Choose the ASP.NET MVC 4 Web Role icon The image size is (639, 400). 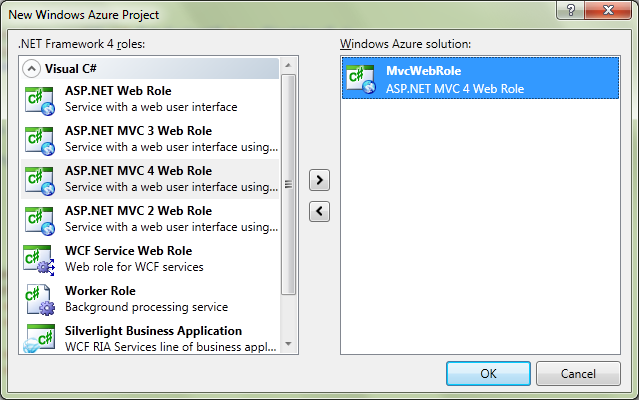coord(40,180)
